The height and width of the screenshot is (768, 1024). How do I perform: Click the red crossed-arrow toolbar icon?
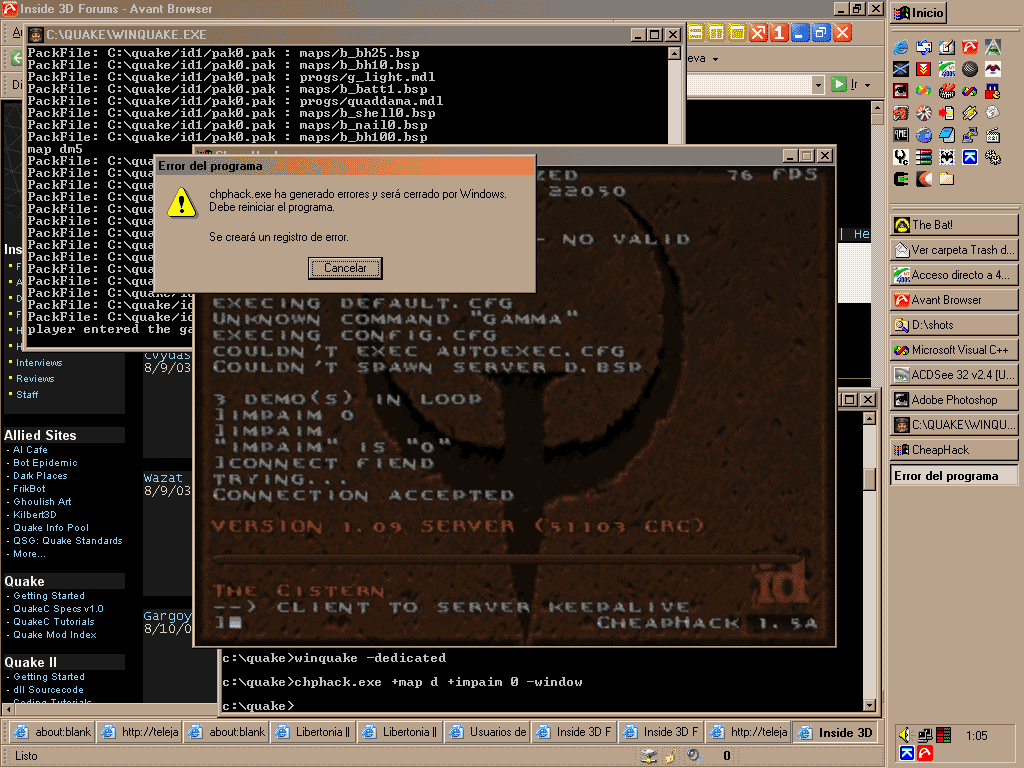758,33
